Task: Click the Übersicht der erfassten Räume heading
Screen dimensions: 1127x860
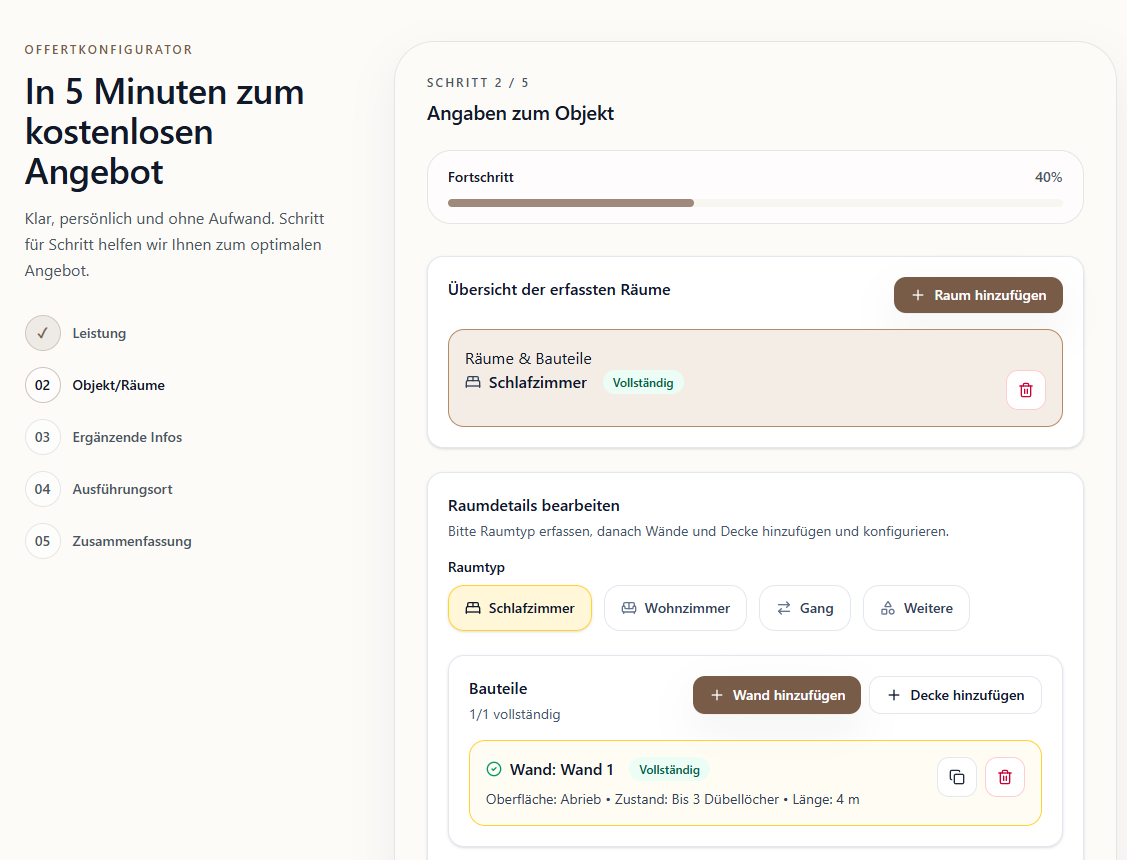Action: tap(559, 290)
